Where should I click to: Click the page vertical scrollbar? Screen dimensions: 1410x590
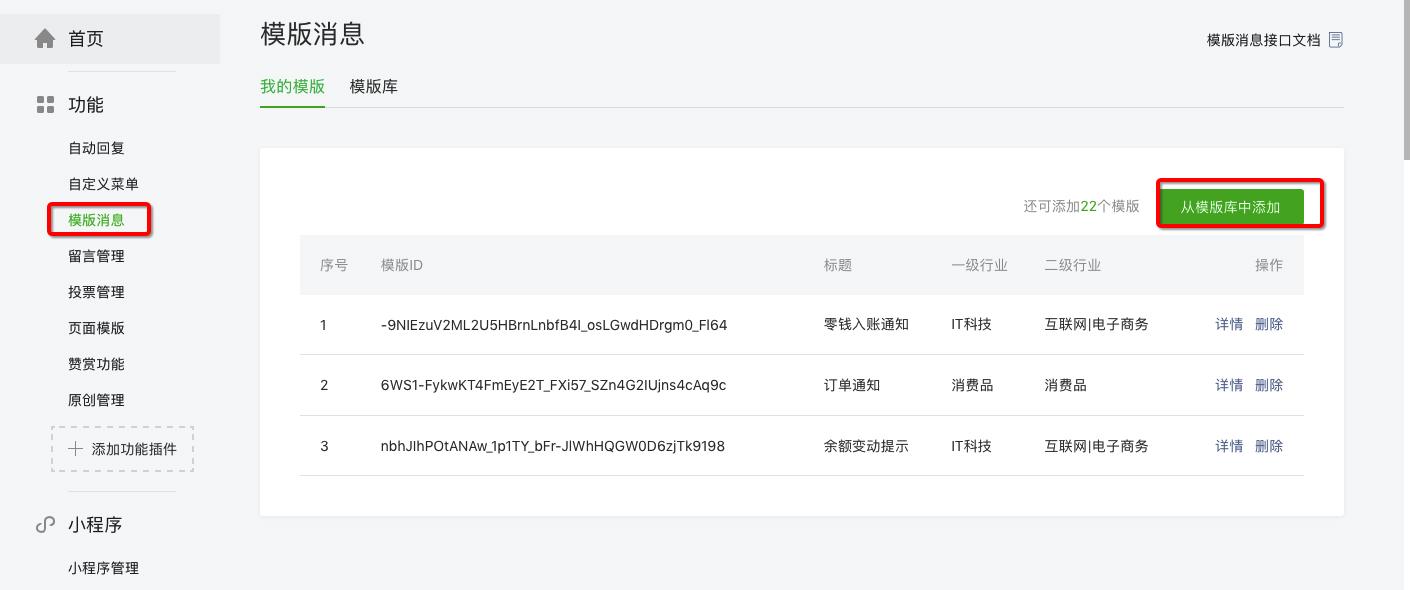coord(1405,80)
